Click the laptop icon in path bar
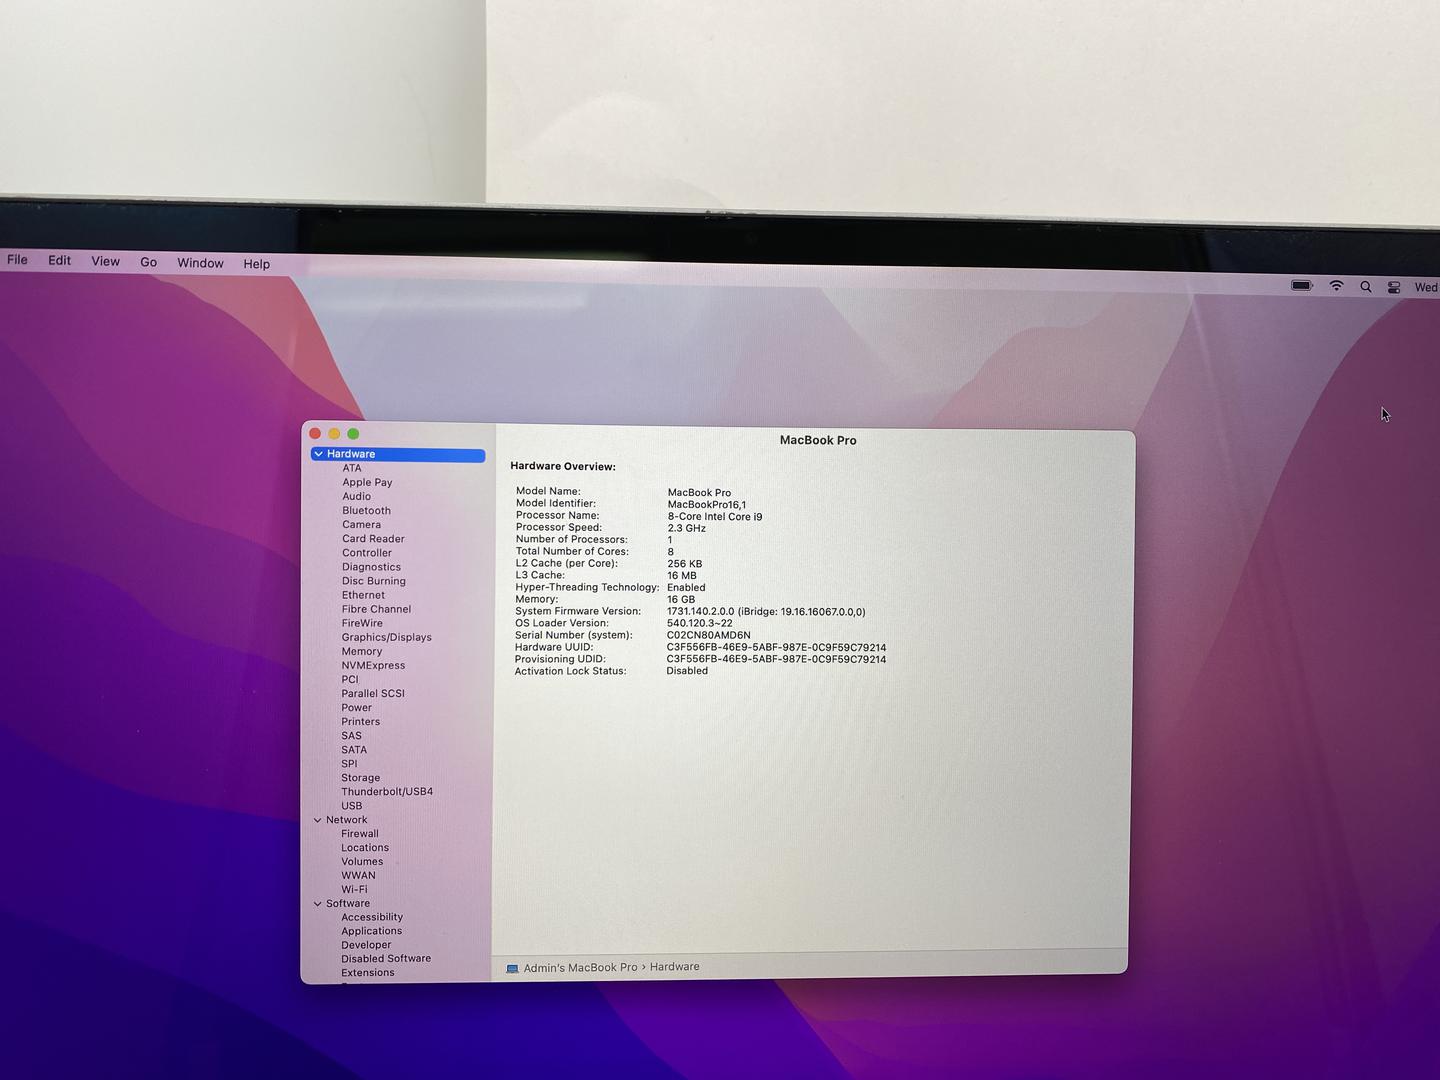 click(x=512, y=968)
